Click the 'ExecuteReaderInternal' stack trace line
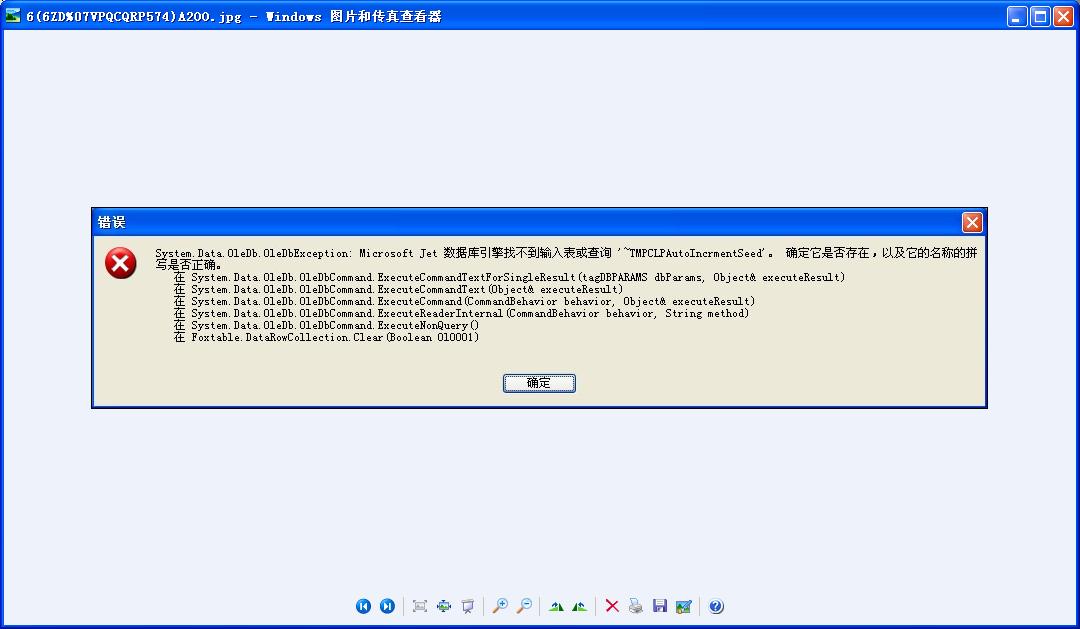Viewport: 1080px width, 629px height. pos(461,313)
